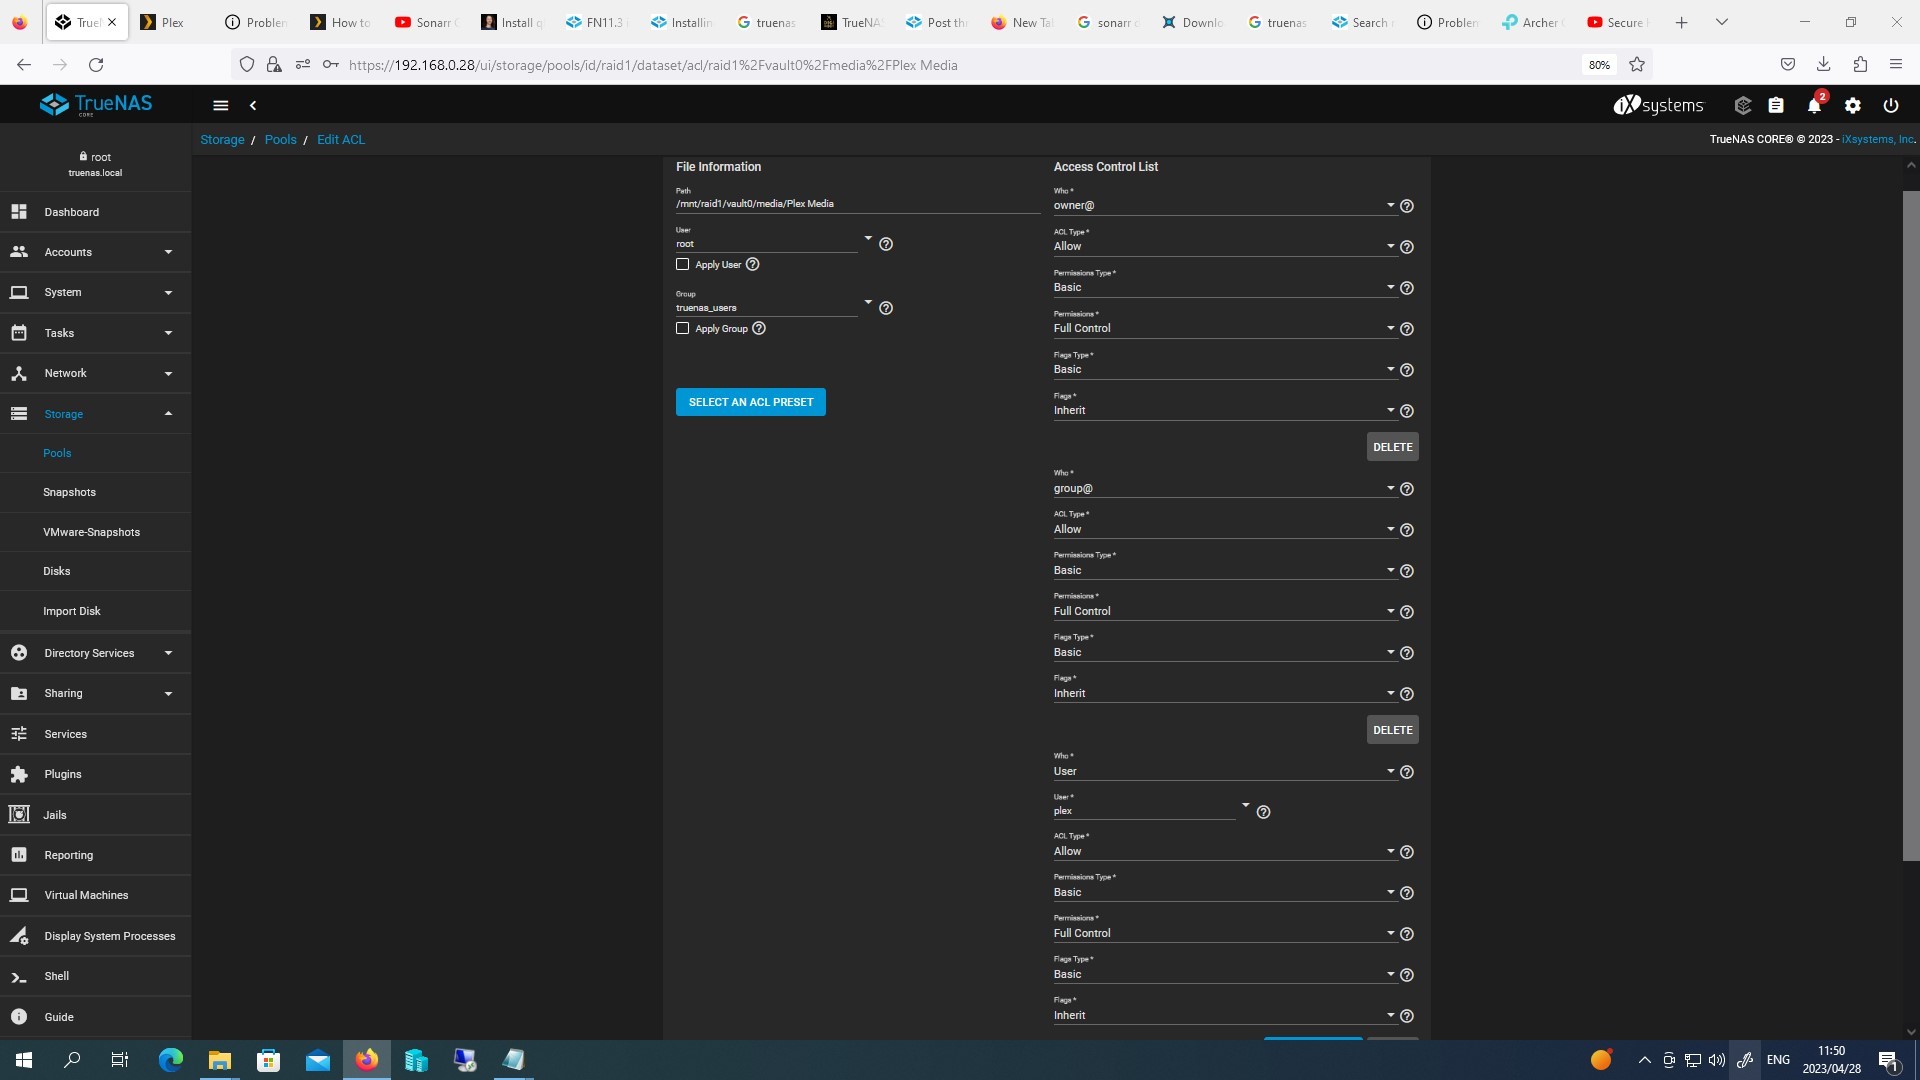
Task: Click SELECT AN ACL PRESET button
Action: pos(750,402)
